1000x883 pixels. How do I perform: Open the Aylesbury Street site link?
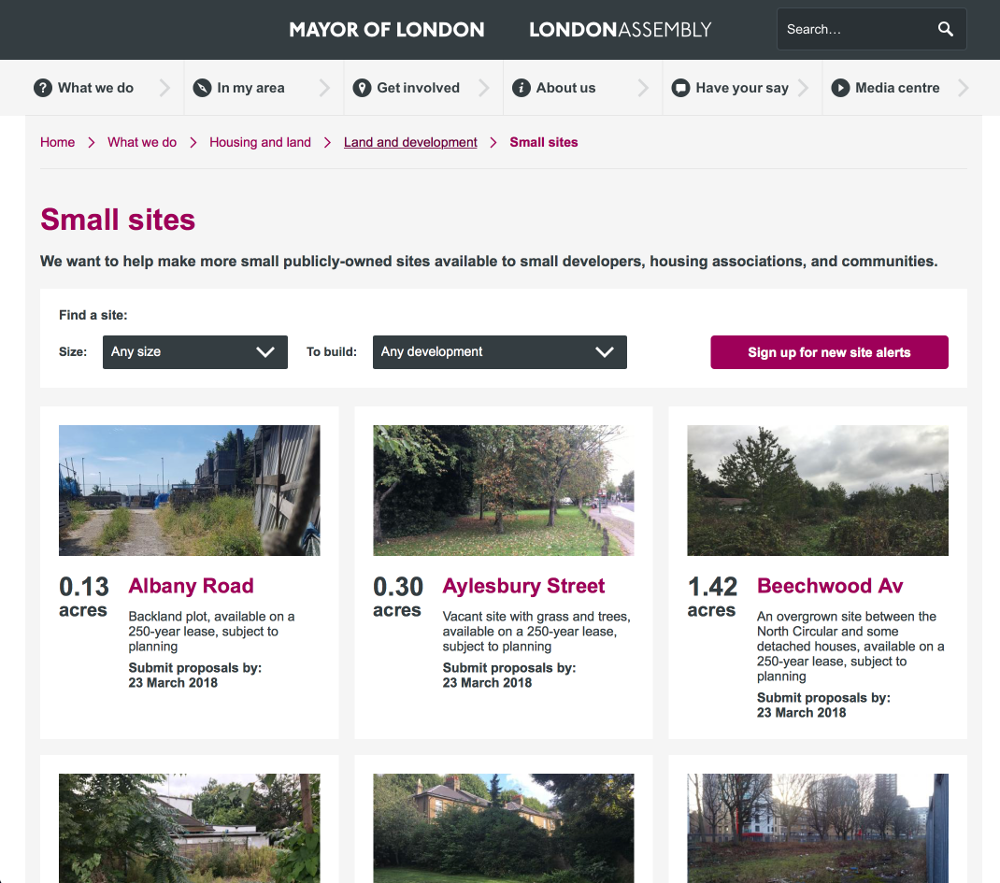524,585
